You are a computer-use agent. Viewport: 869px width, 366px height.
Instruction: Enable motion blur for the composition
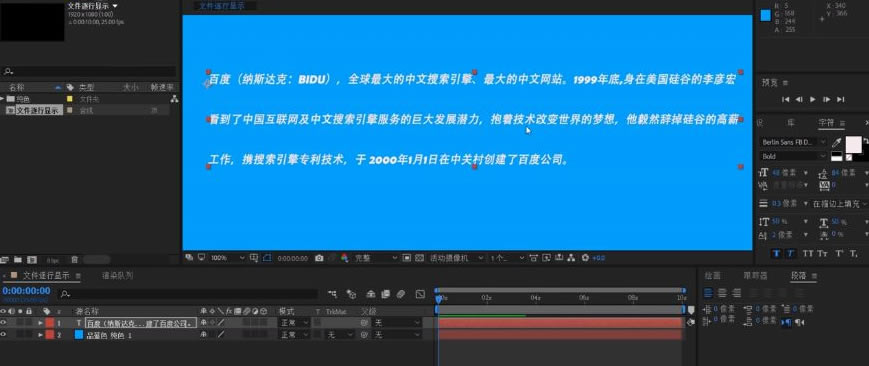click(x=400, y=293)
